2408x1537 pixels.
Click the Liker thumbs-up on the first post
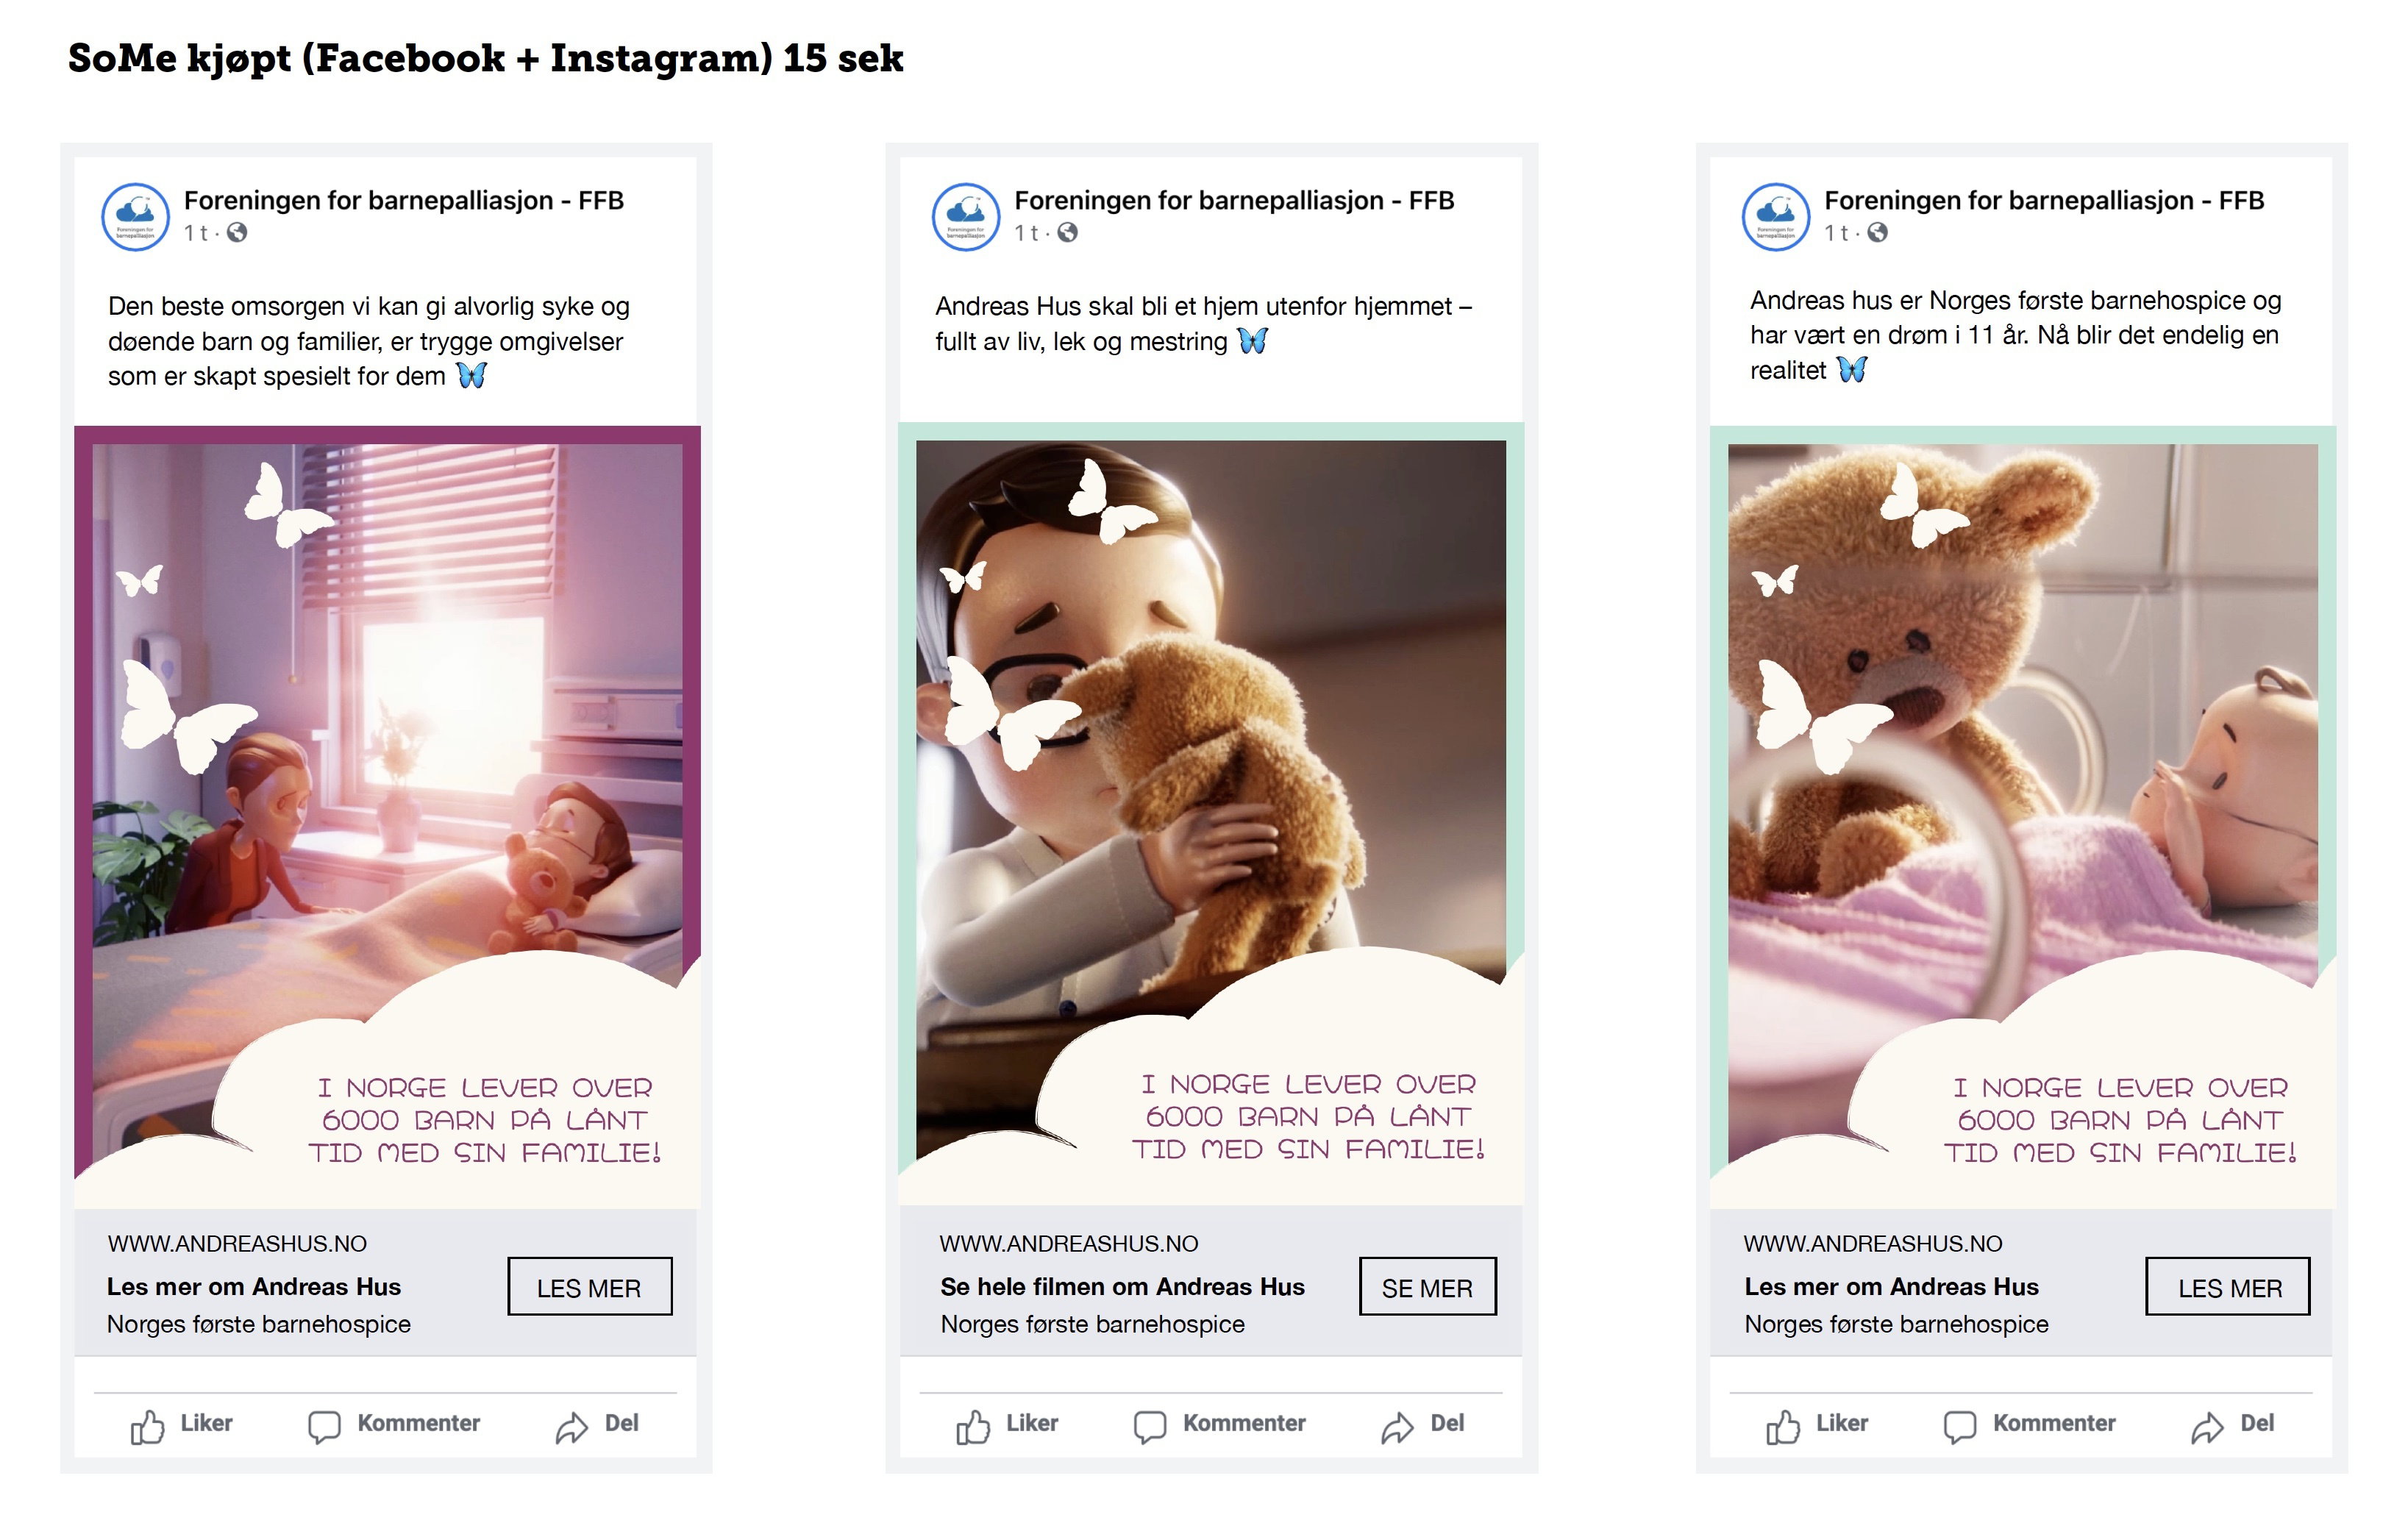tap(147, 1426)
